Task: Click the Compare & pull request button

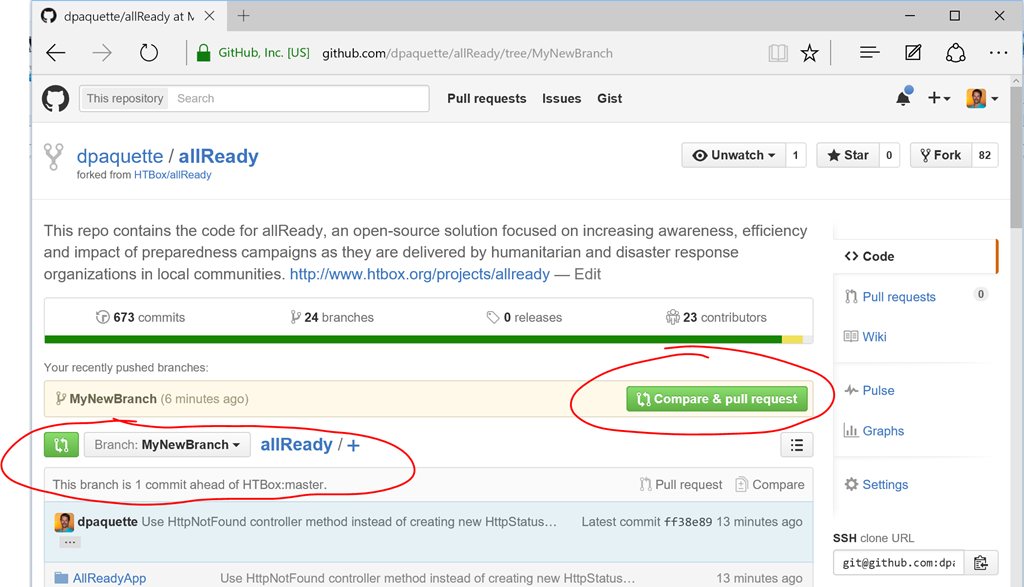Action: (x=717, y=399)
